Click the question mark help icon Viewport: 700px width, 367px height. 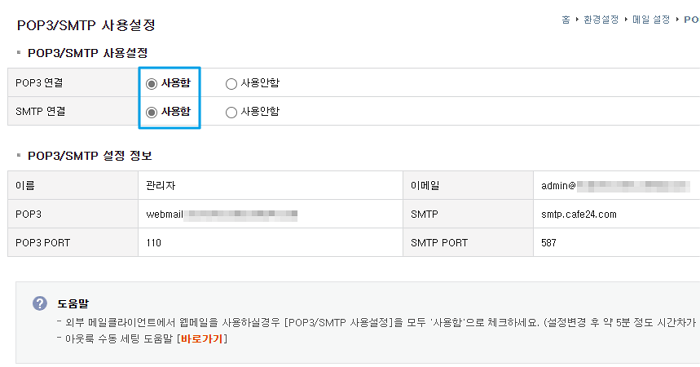[40, 304]
